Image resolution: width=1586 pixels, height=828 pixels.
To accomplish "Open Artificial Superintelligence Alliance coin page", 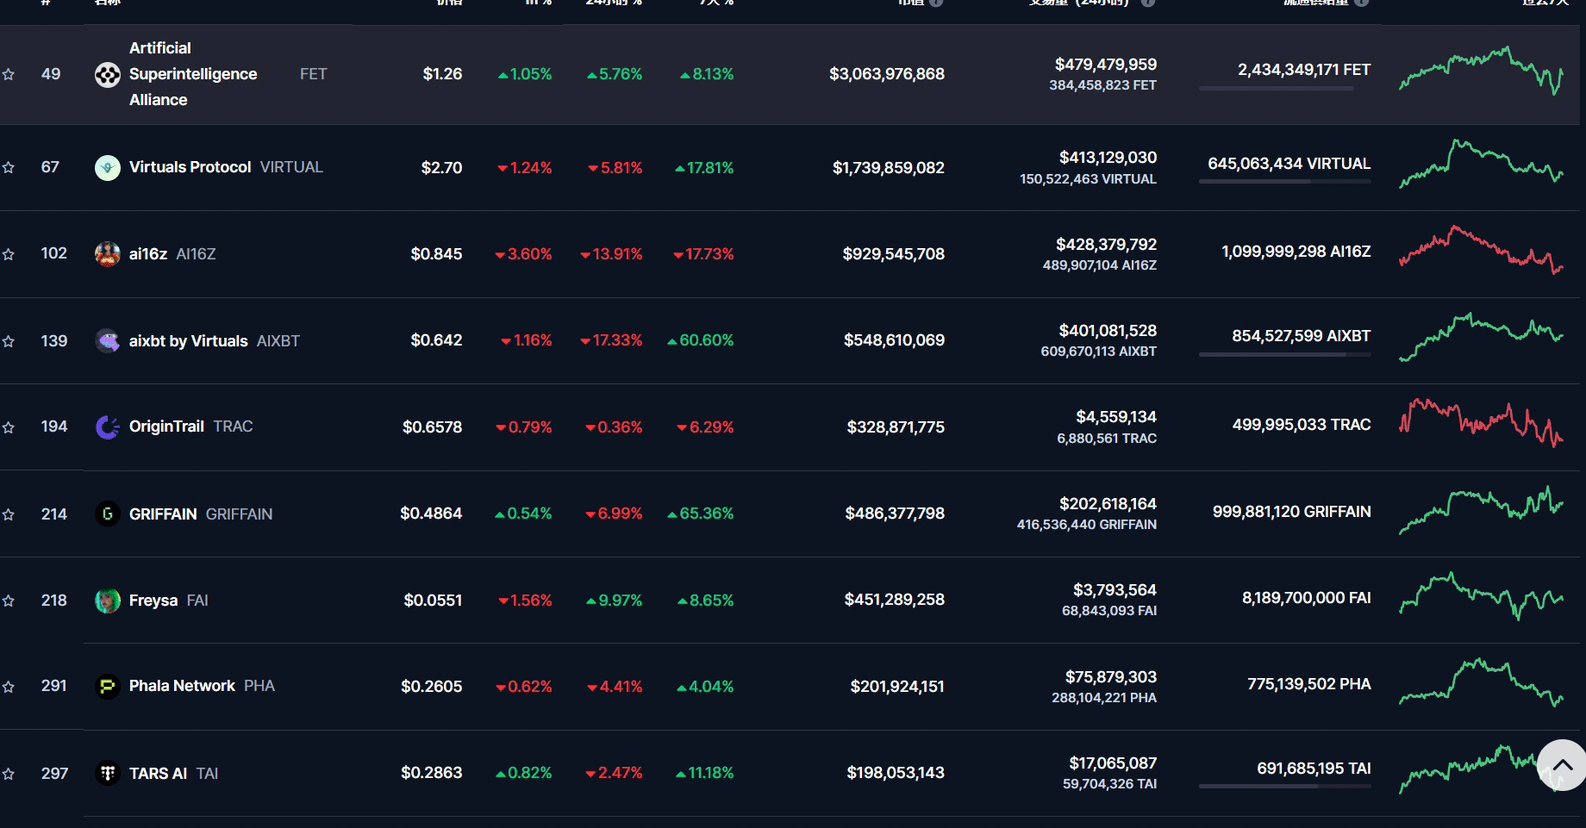I will [193, 74].
